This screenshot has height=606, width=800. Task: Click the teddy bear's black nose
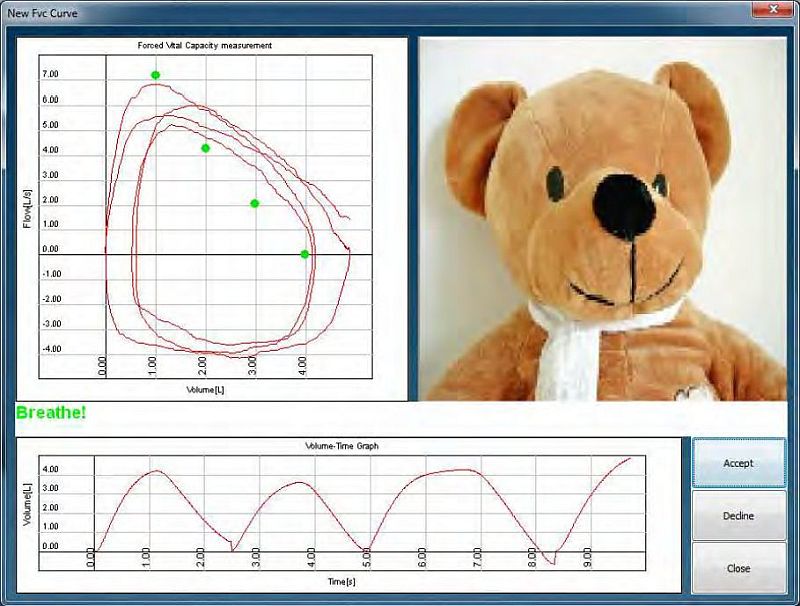pyautogui.click(x=623, y=205)
